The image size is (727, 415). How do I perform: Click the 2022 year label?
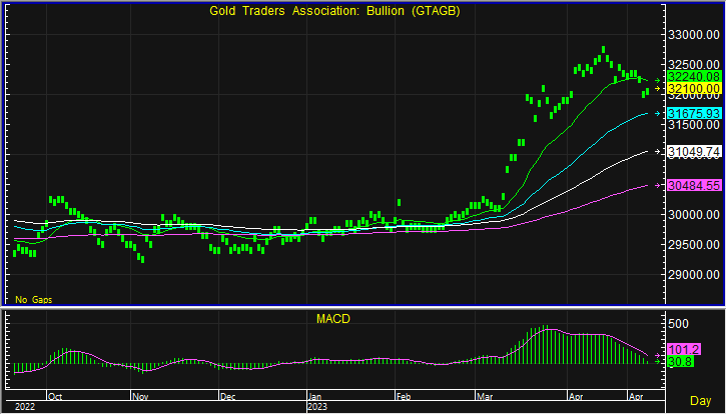[x=25, y=407]
